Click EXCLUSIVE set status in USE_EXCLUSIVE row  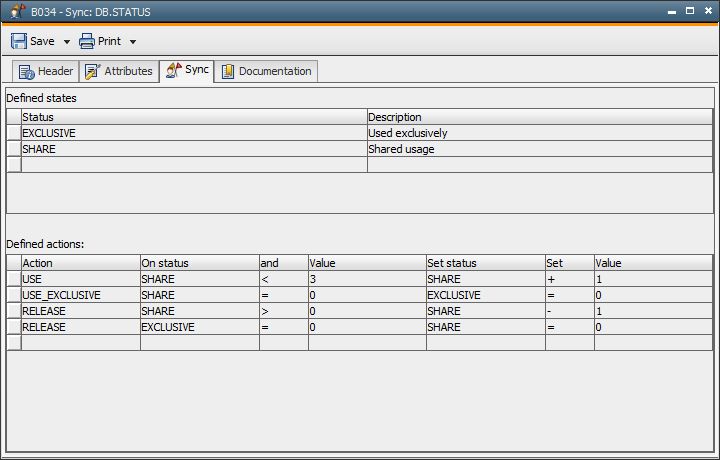(486, 295)
